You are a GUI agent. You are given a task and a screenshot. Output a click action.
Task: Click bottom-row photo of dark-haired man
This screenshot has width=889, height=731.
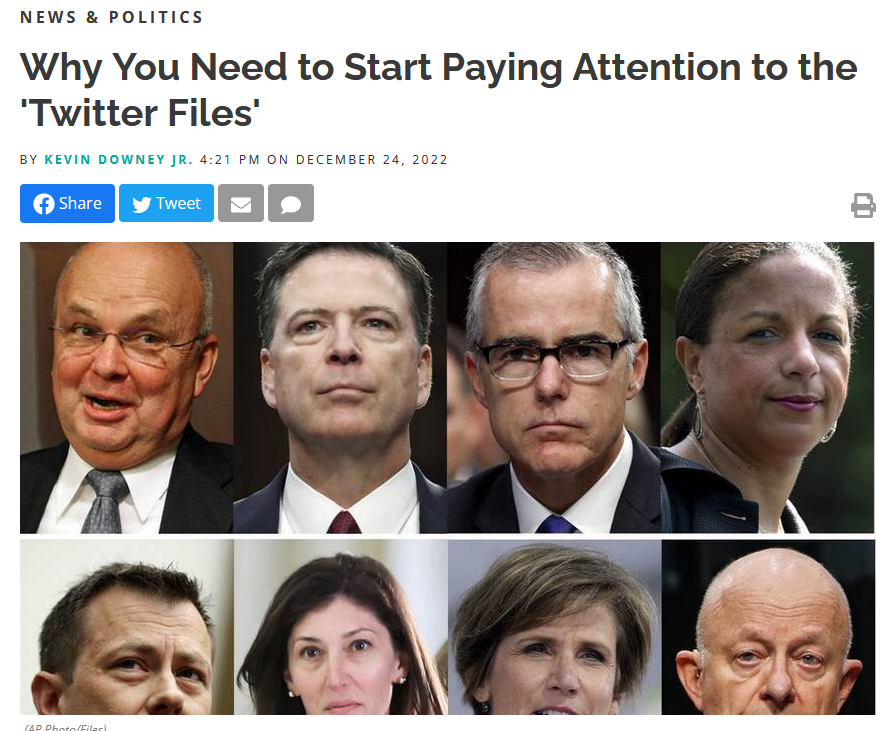click(x=126, y=627)
